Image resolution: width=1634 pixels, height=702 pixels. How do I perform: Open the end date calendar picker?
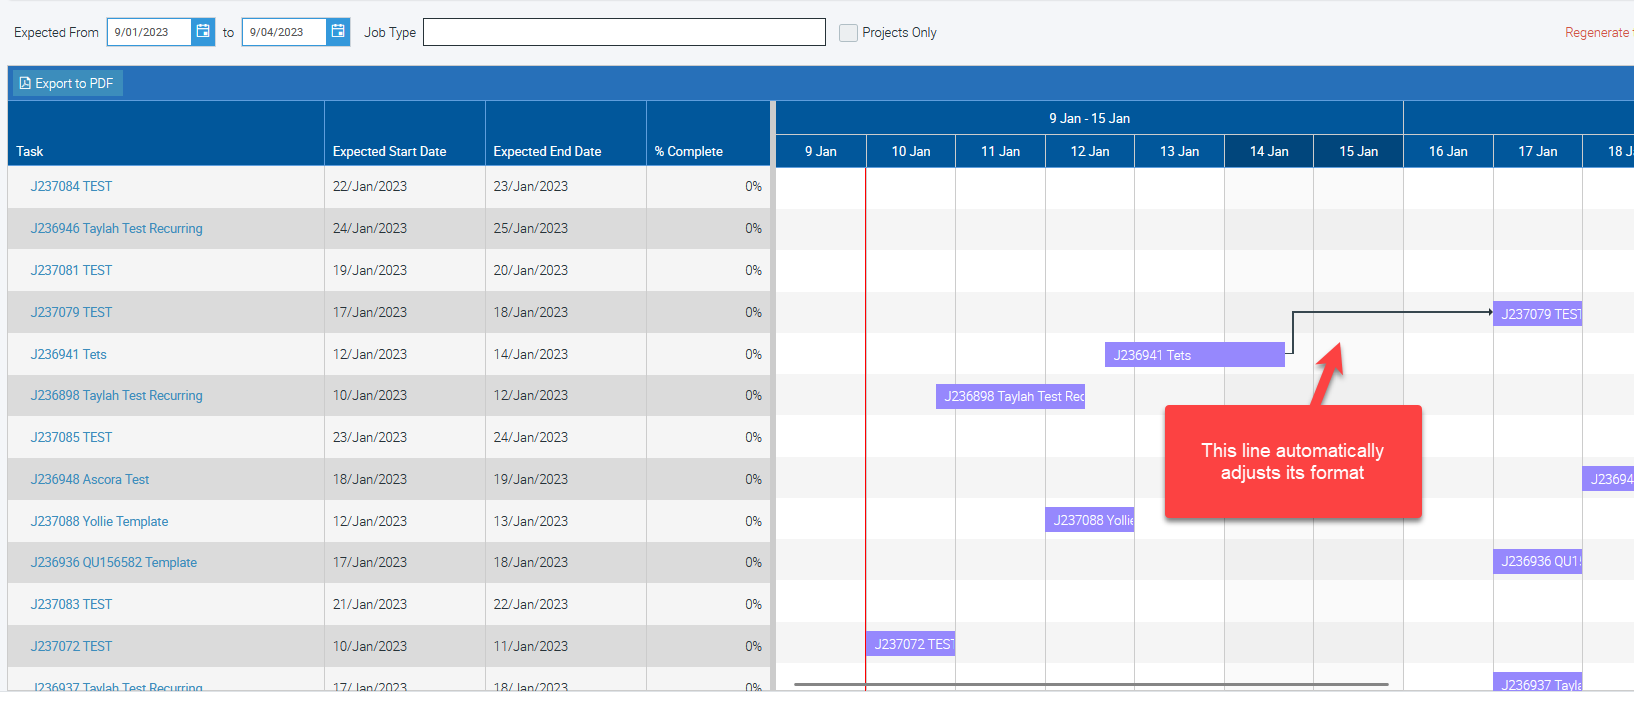tap(338, 32)
